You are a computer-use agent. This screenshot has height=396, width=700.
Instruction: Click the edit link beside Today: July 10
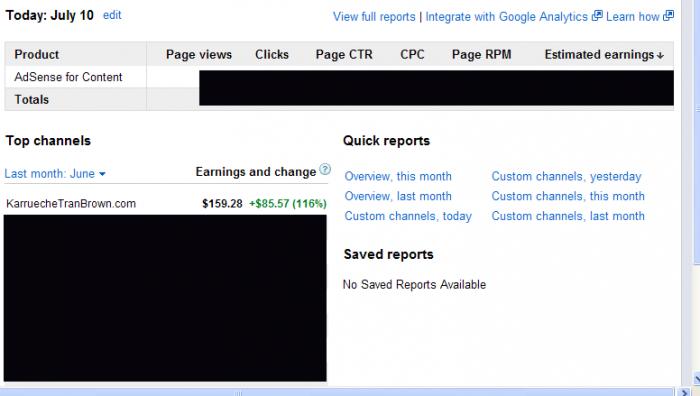click(112, 15)
